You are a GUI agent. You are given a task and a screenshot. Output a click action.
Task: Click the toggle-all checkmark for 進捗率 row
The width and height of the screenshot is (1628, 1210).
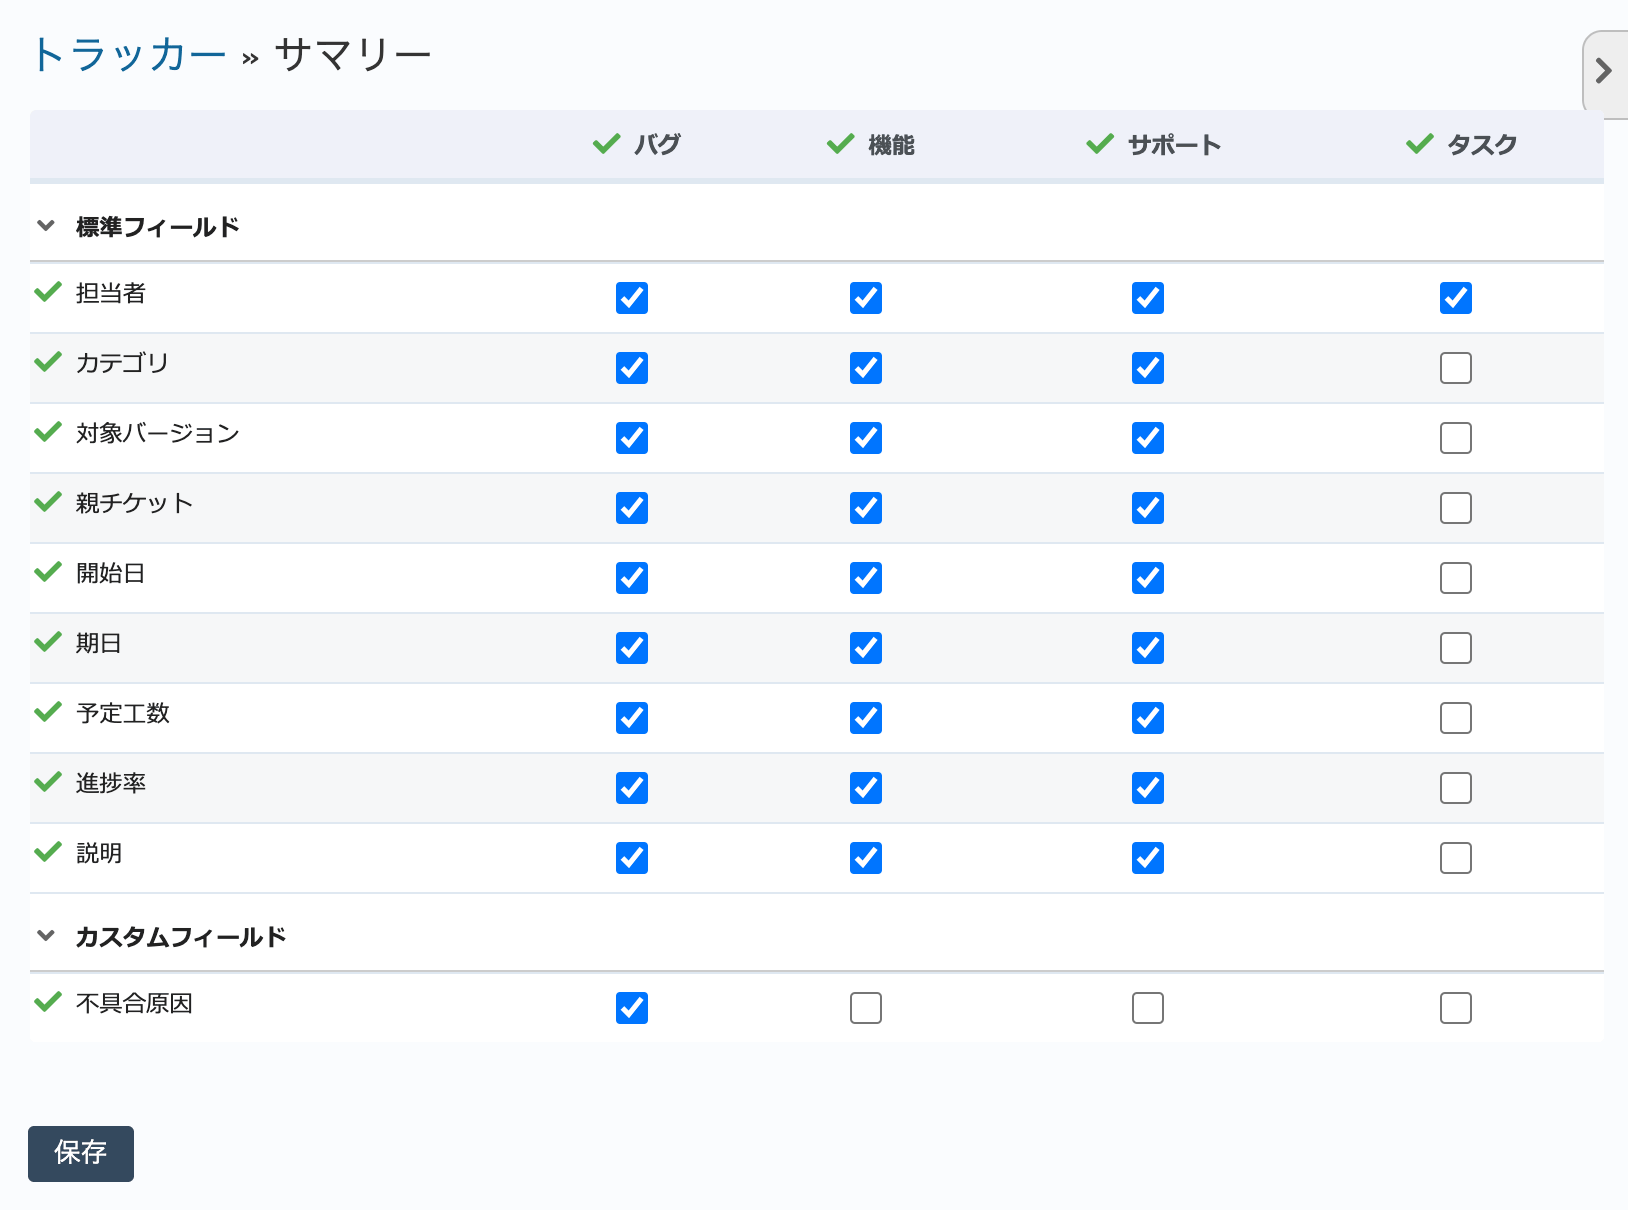48,782
